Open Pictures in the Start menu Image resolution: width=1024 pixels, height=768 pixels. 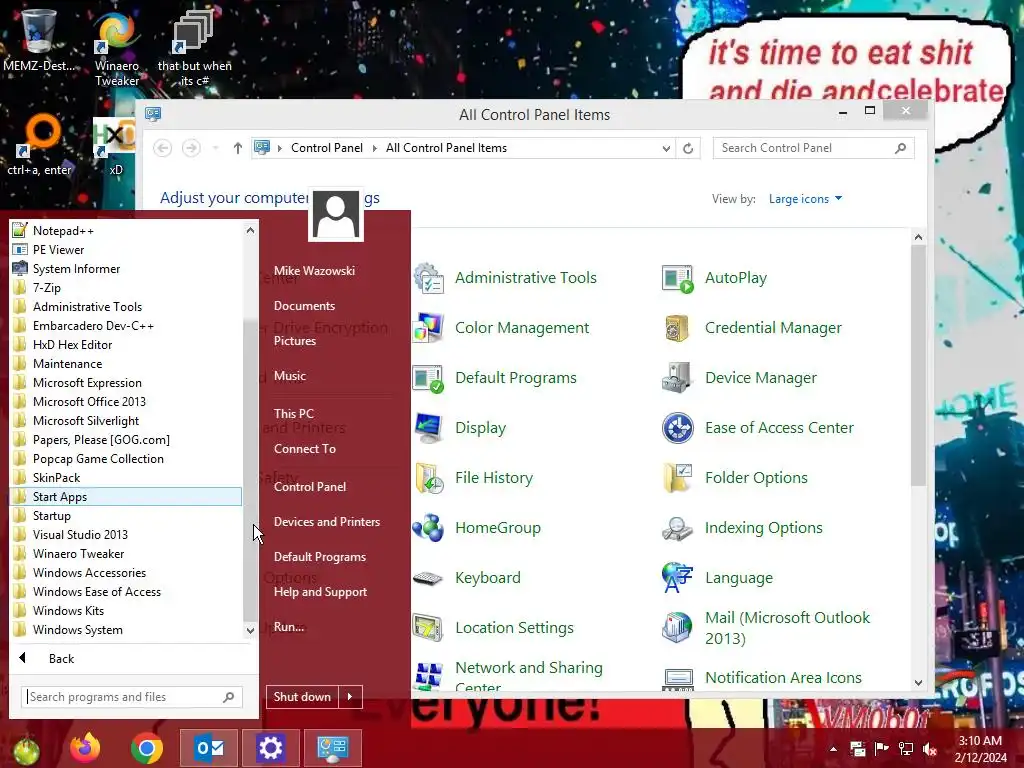click(x=295, y=341)
